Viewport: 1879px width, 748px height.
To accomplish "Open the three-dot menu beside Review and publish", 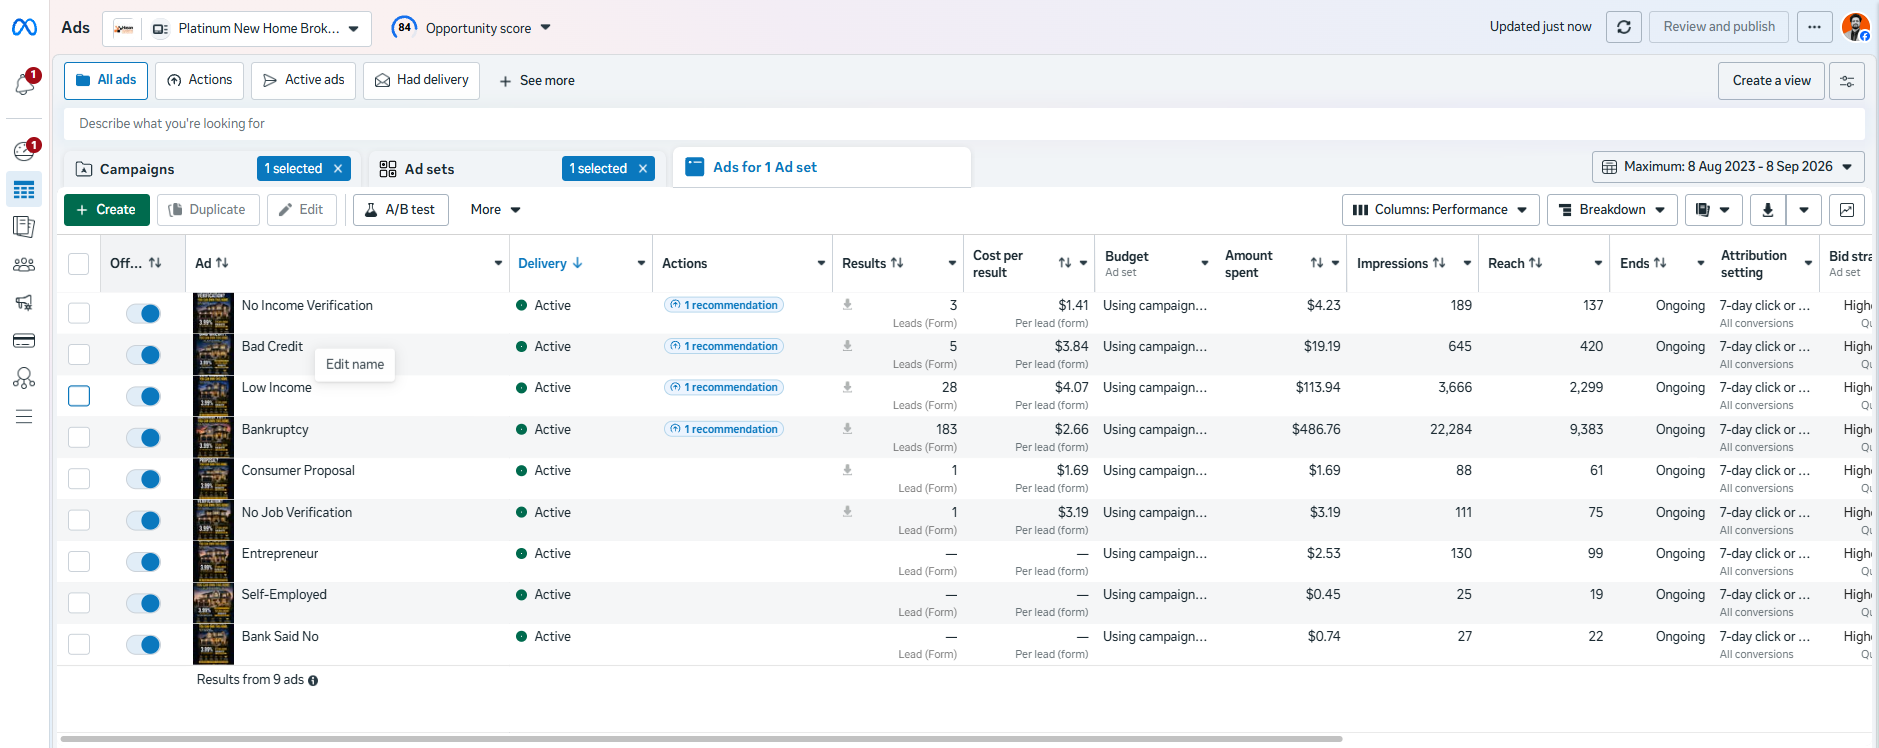I will pyautogui.click(x=1815, y=27).
